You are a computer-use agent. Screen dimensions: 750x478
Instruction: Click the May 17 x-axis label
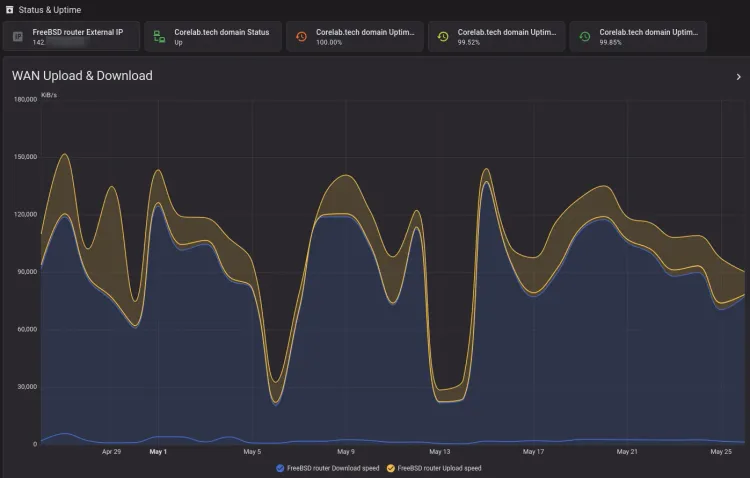[533, 452]
